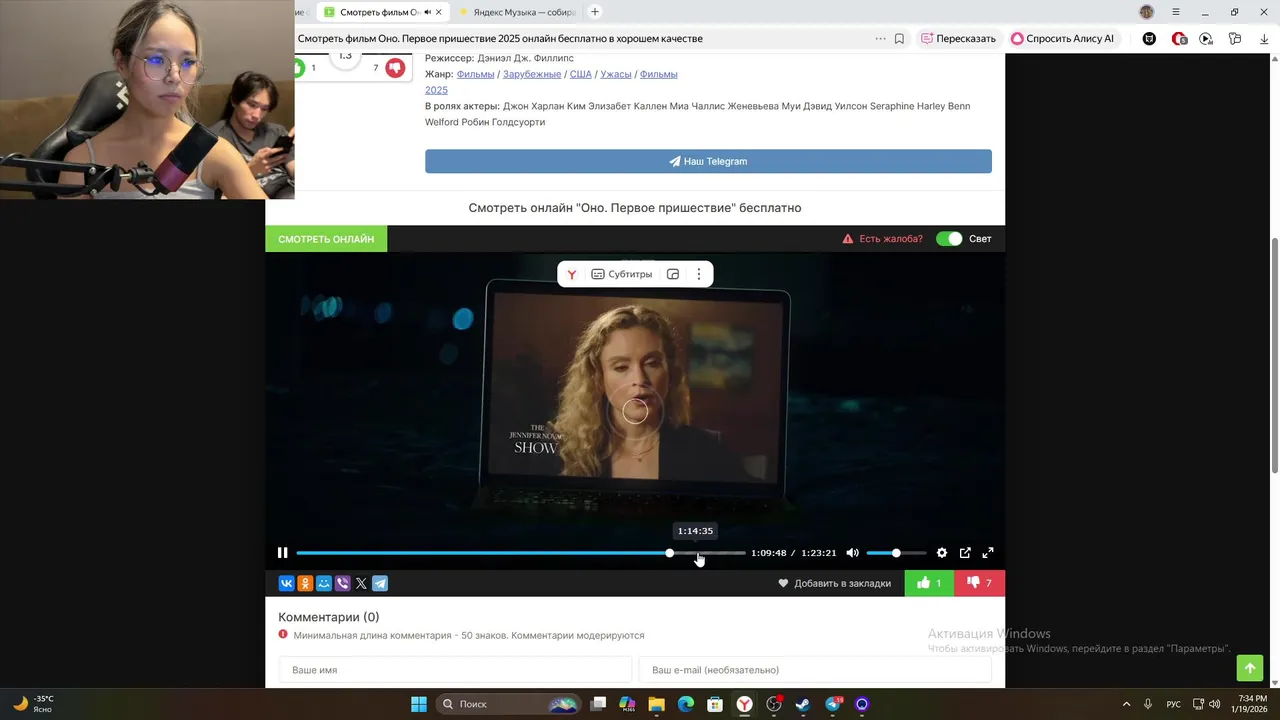Open browser downloads arrow
The width and height of the screenshot is (1280, 720).
pos(1264,39)
